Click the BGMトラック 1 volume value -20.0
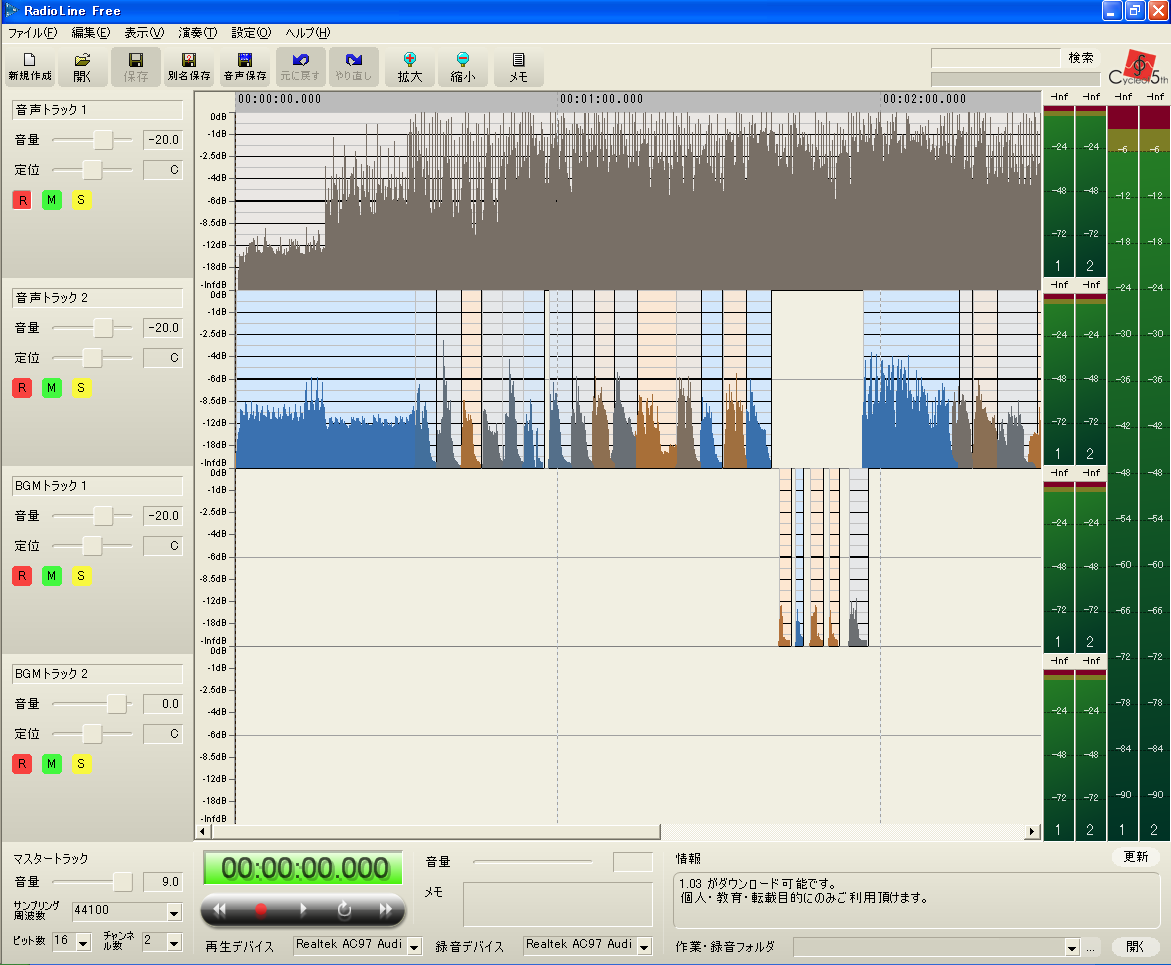The image size is (1171, 965). (163, 515)
